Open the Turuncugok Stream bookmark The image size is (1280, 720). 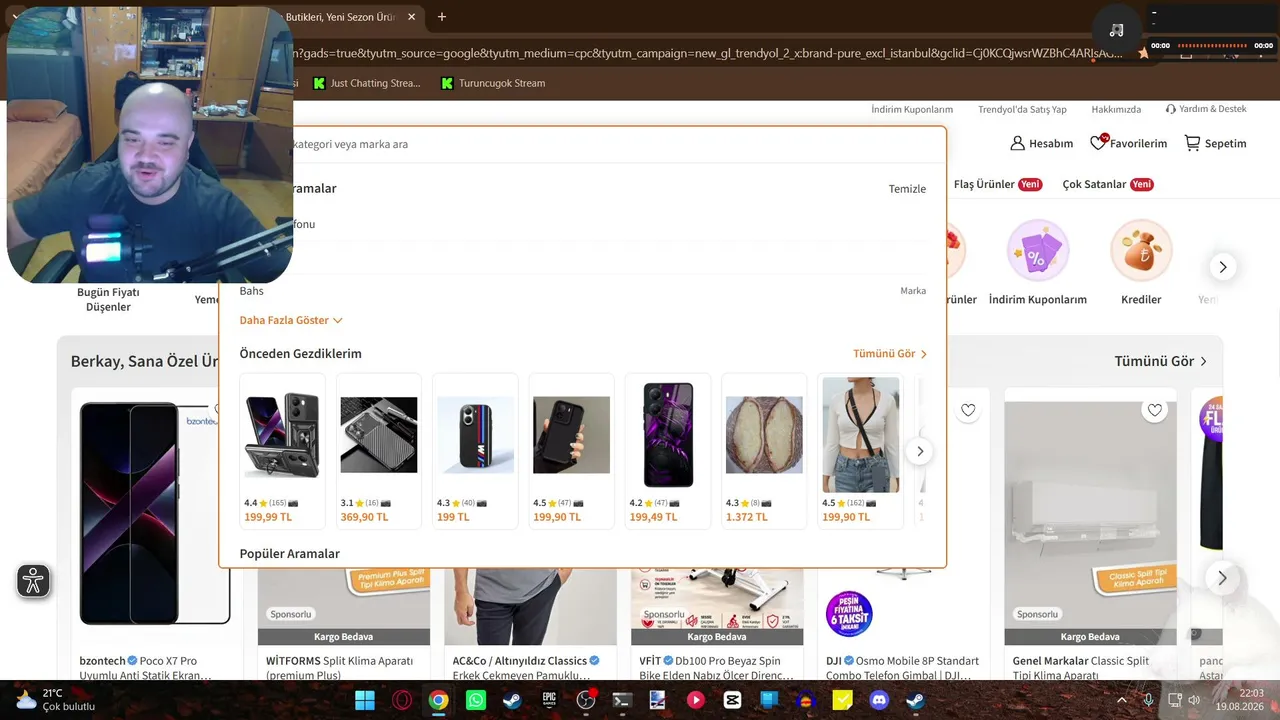tap(493, 83)
